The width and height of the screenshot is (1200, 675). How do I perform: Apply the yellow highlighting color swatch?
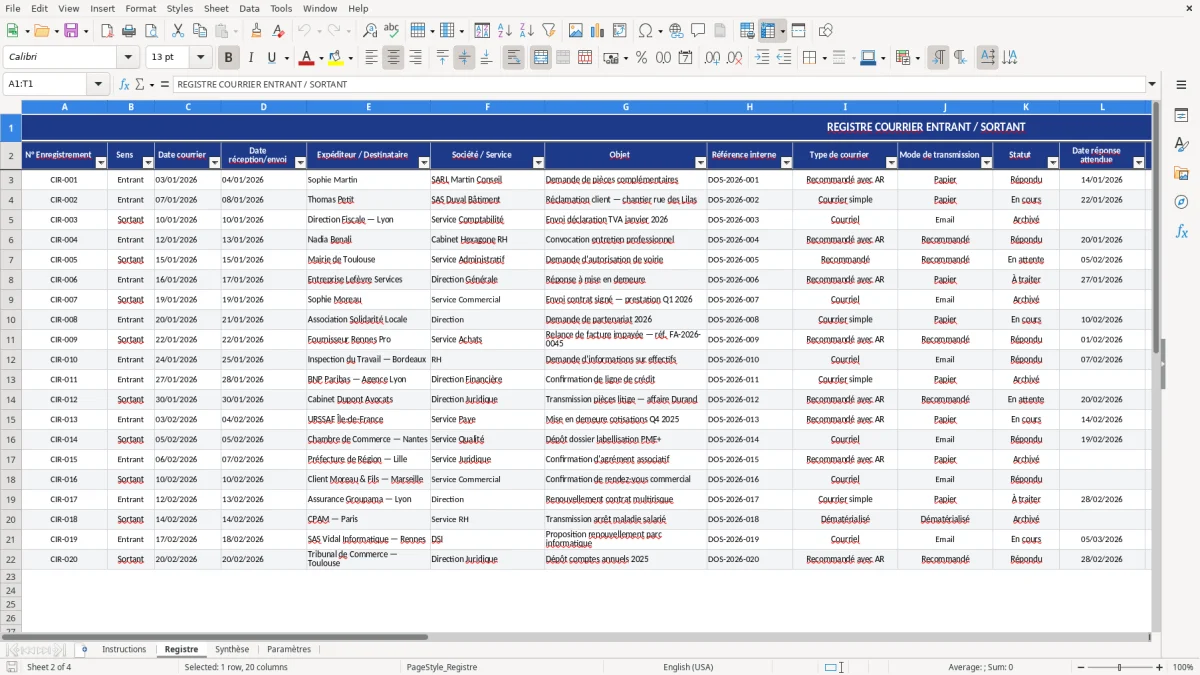[x=335, y=58]
